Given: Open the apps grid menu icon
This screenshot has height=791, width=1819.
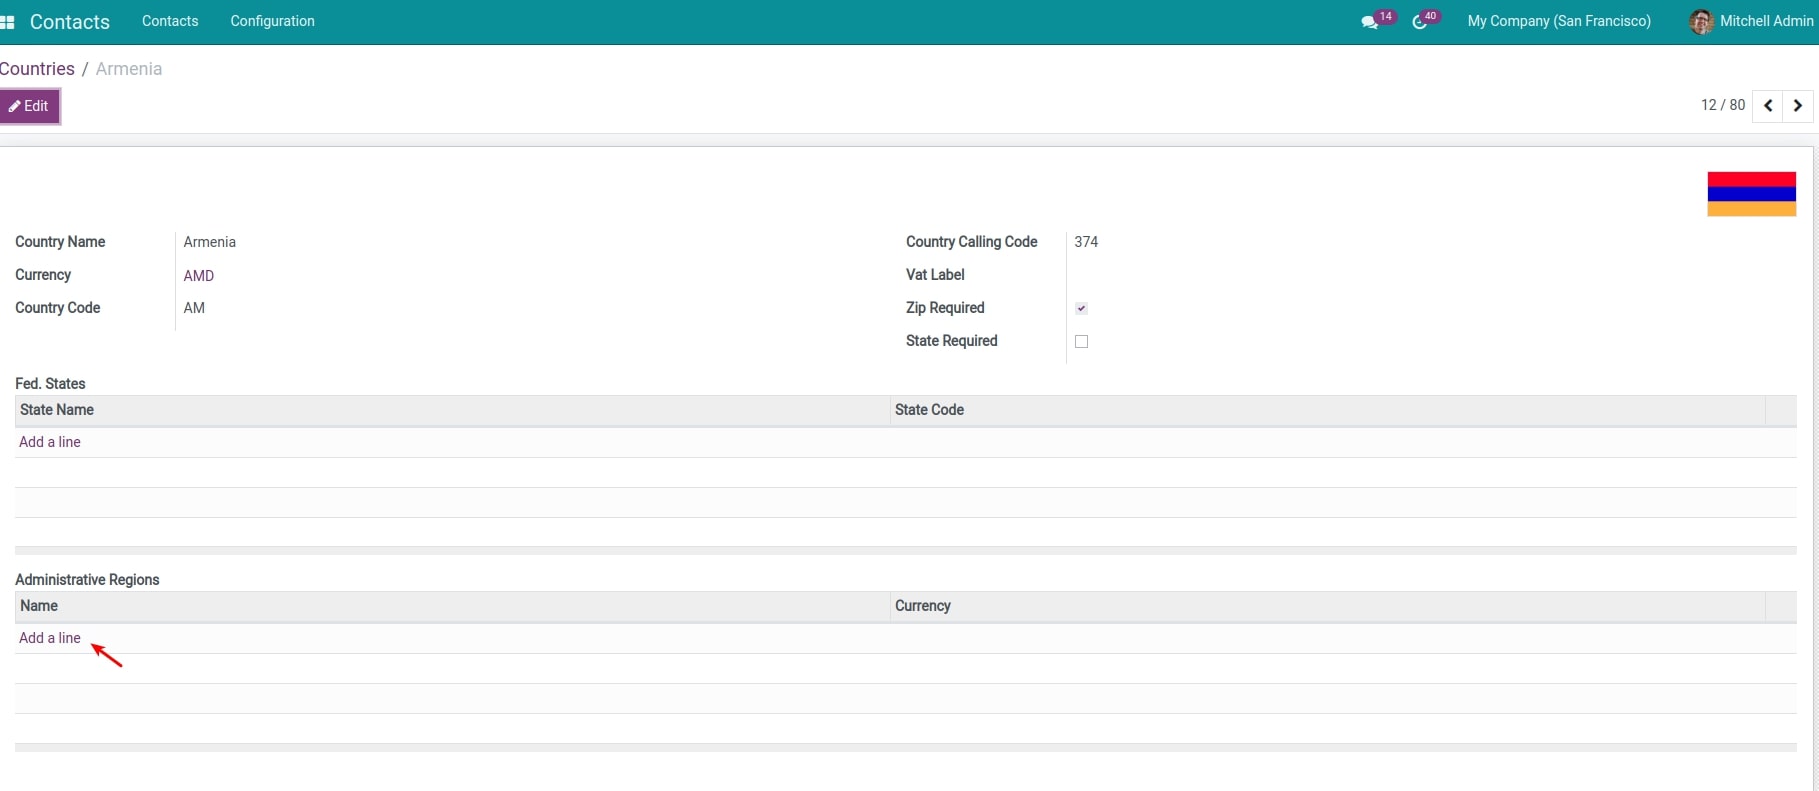Looking at the screenshot, I should click(x=8, y=22).
